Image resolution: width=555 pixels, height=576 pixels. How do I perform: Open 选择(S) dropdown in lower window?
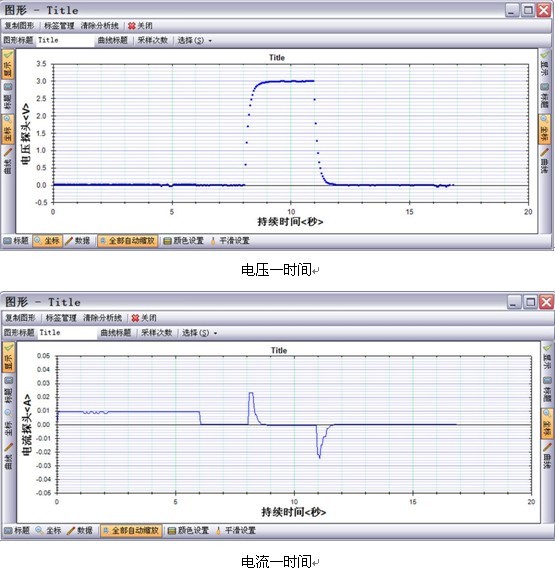(x=199, y=333)
